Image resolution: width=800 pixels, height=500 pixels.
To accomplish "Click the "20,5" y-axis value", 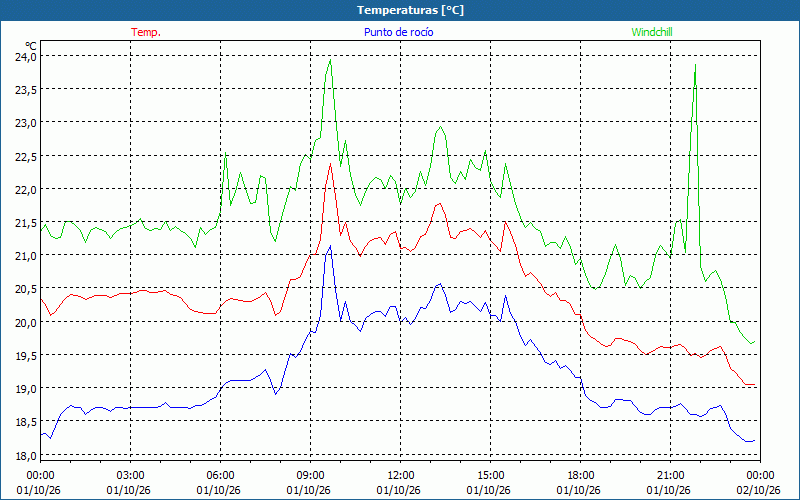I will (26, 289).
